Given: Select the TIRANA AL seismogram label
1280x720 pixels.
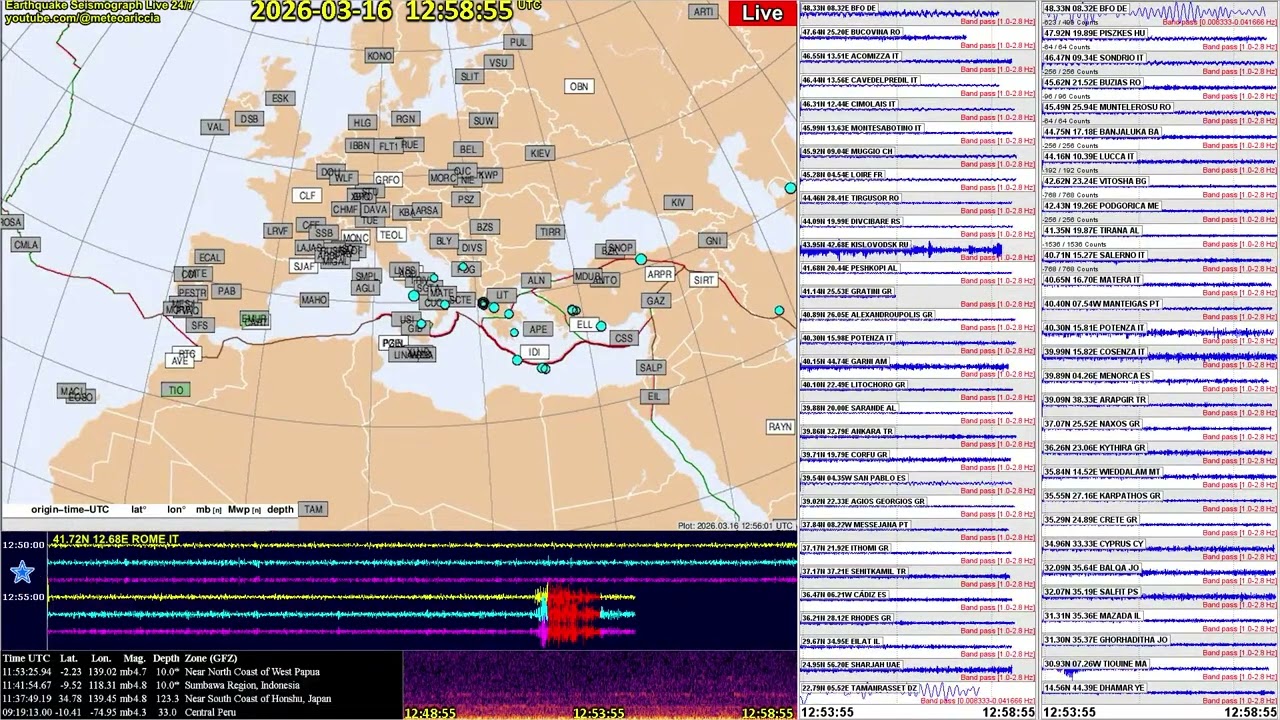Looking at the screenshot, I should point(1091,230).
